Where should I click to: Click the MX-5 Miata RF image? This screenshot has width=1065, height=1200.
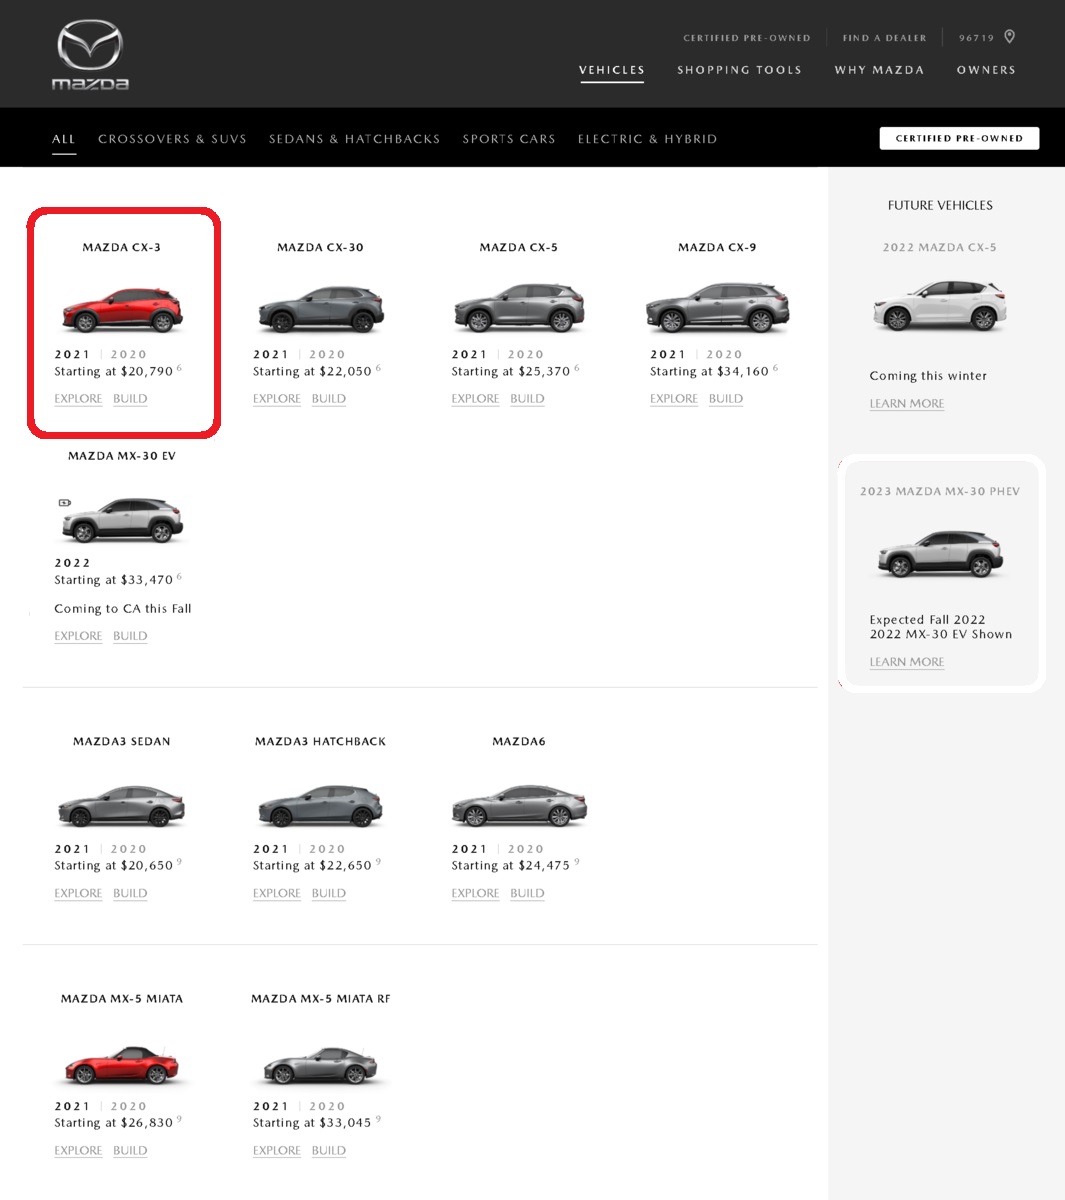[320, 1066]
